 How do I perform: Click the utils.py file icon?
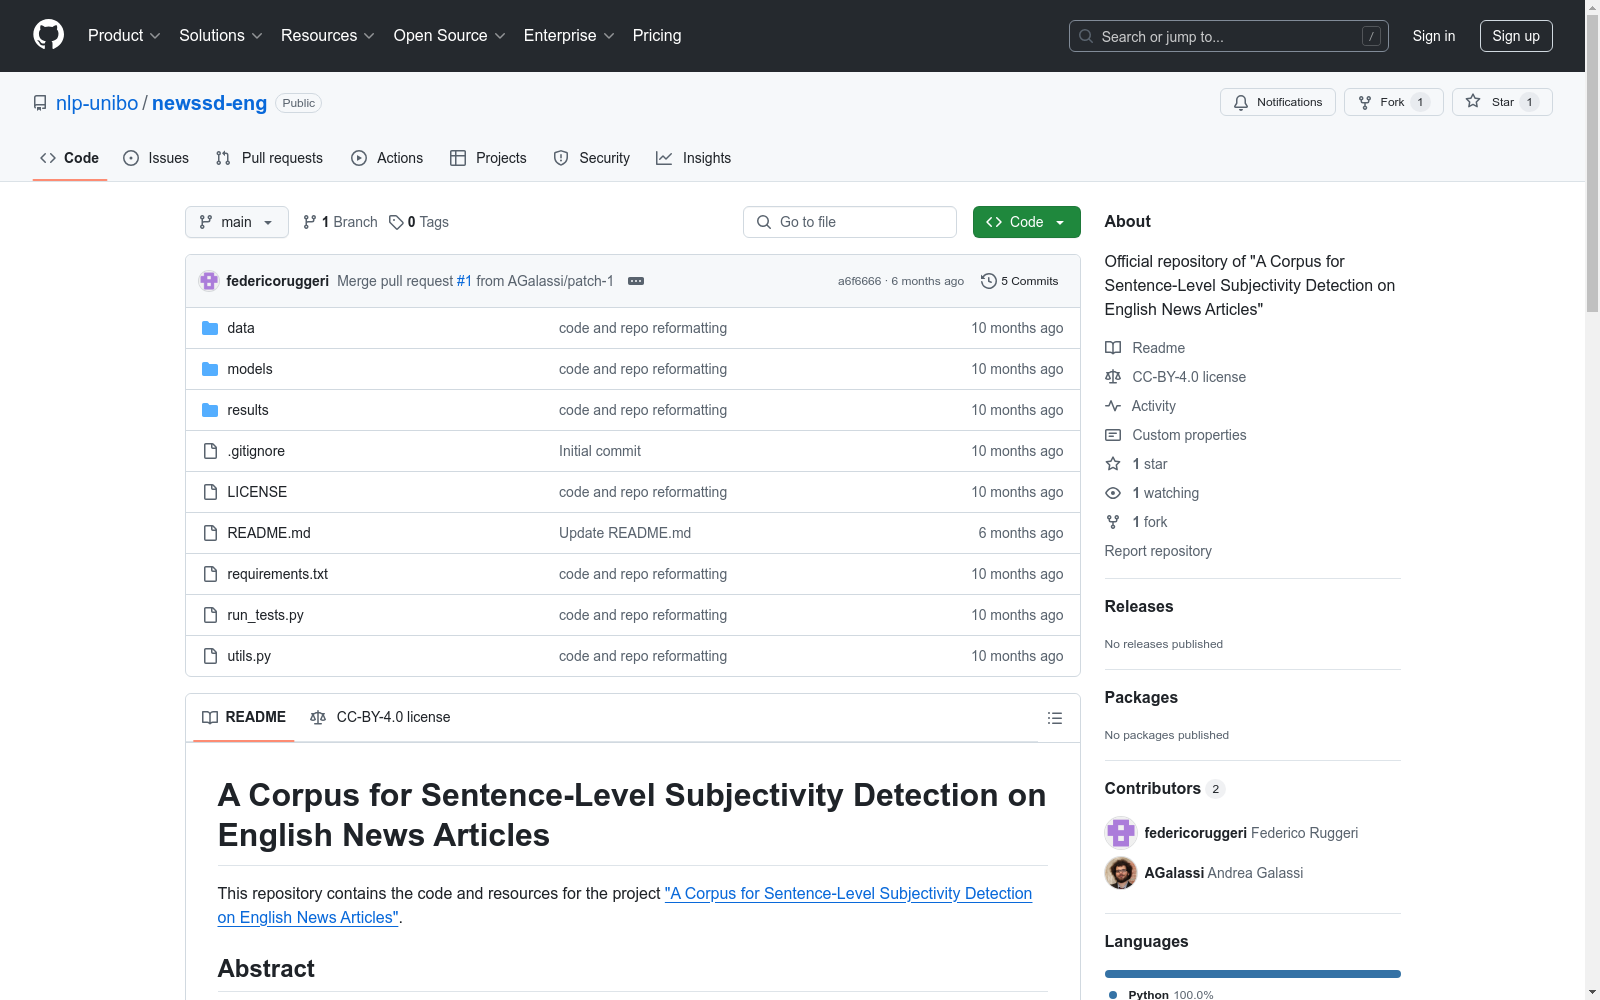[x=210, y=656]
